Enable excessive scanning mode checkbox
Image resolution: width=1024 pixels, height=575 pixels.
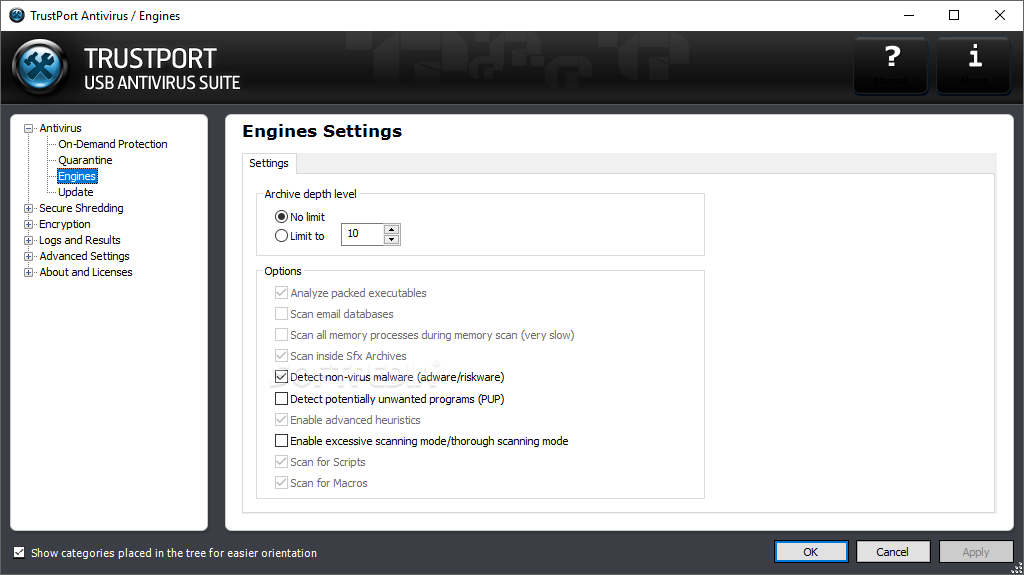tap(281, 441)
